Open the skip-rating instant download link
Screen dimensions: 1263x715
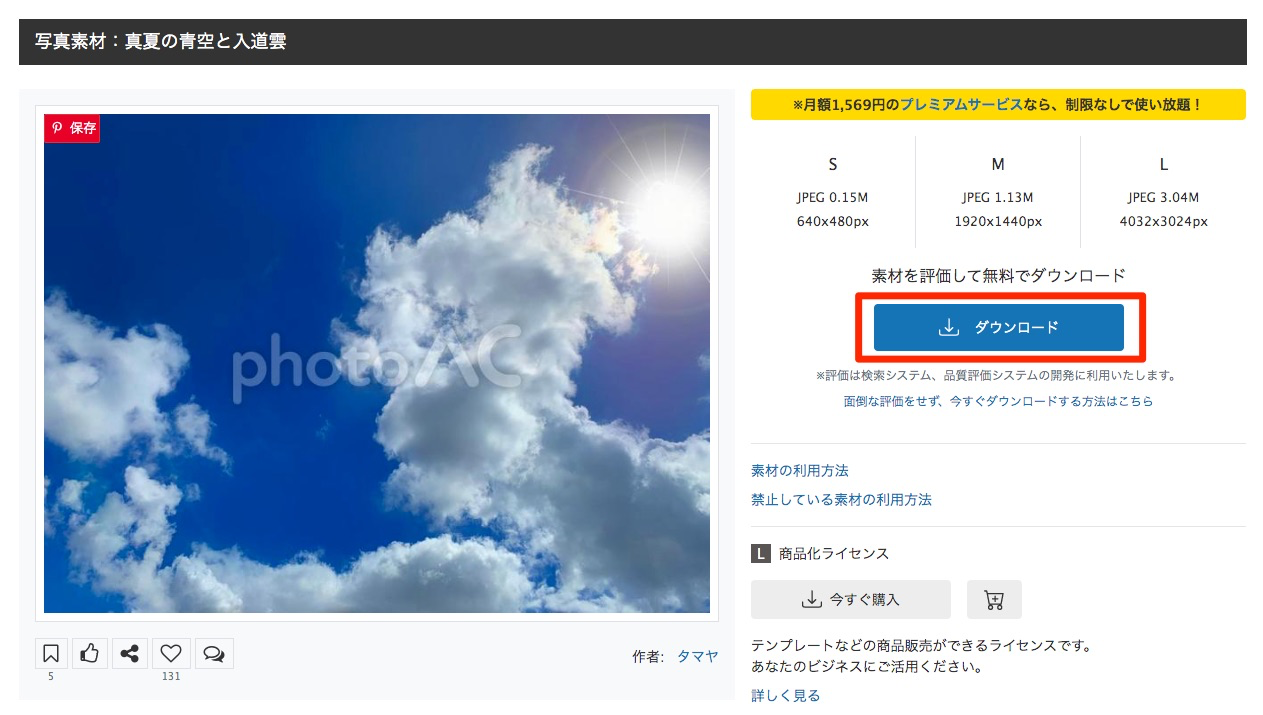(1000, 399)
